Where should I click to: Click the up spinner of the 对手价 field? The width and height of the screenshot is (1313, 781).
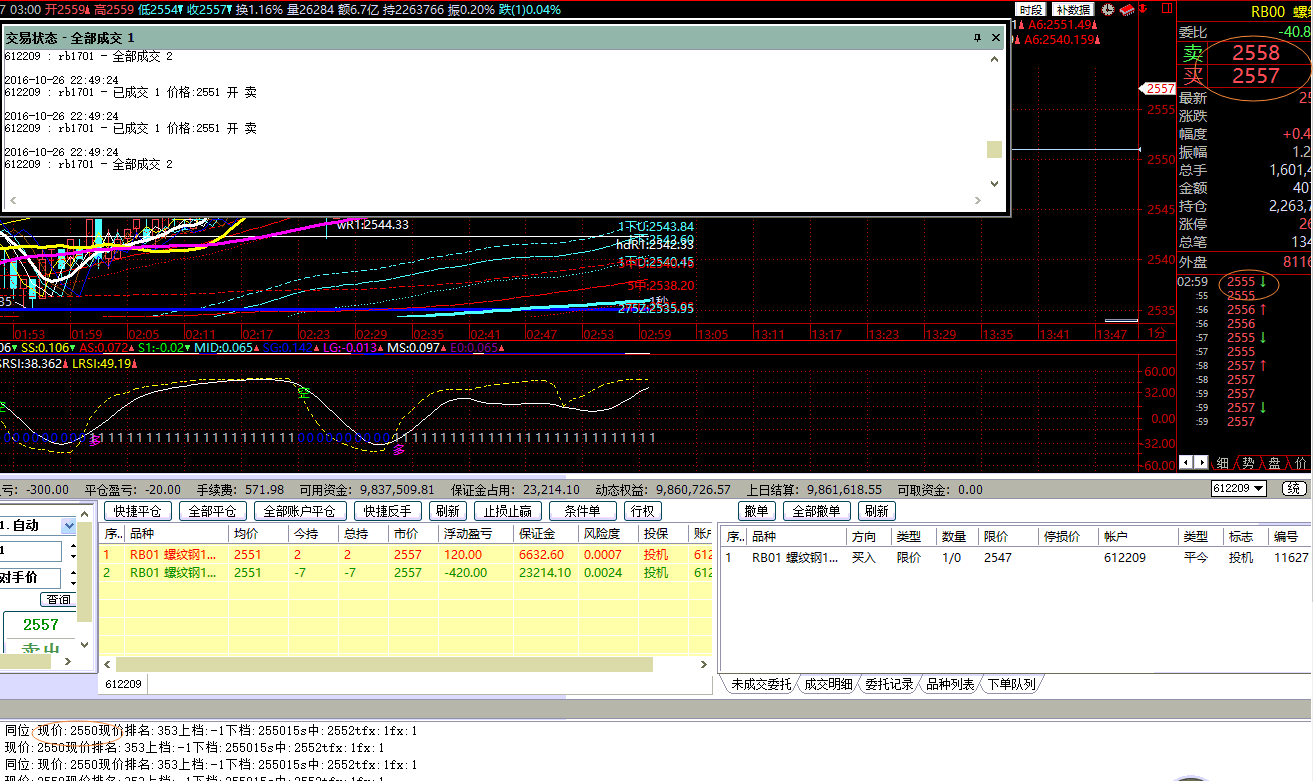[x=72, y=572]
